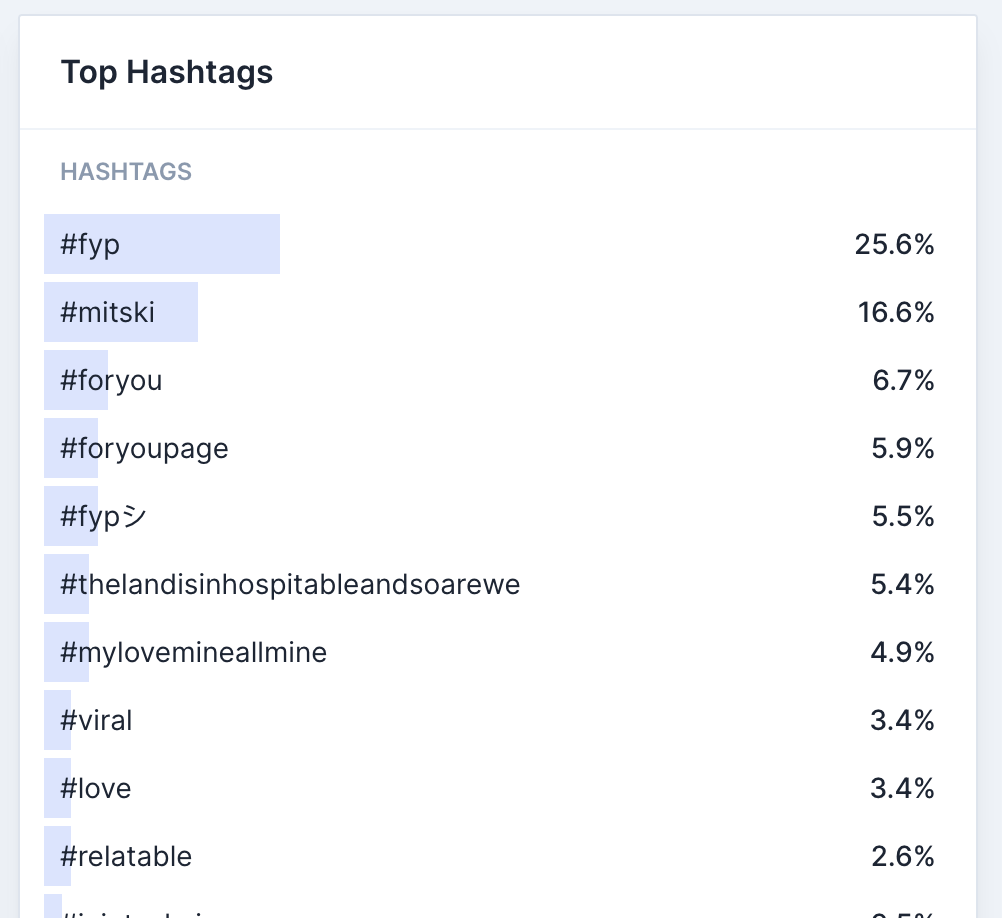Screen dimensions: 1002x918
Task: Click the 5.9% value for #foryoupage
Action: coord(903,448)
